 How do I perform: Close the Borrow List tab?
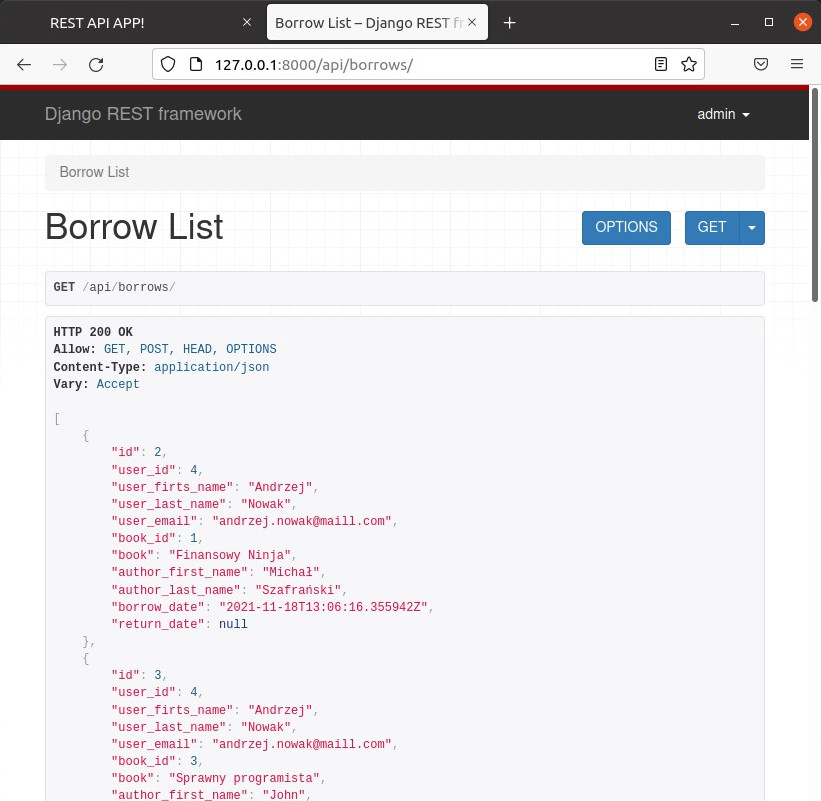click(x=472, y=22)
